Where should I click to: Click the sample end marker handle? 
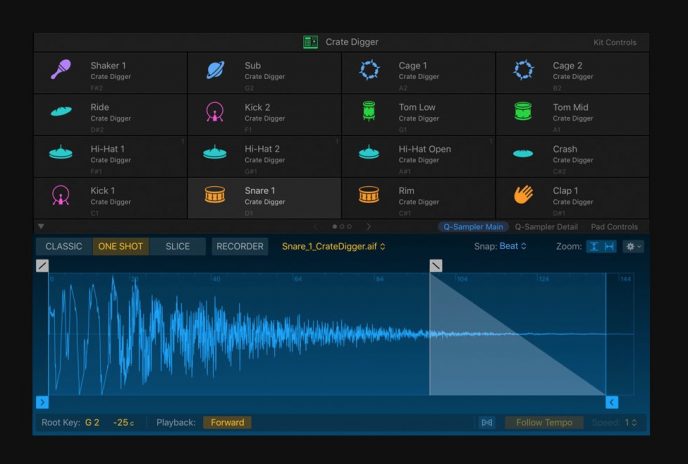tap(612, 402)
